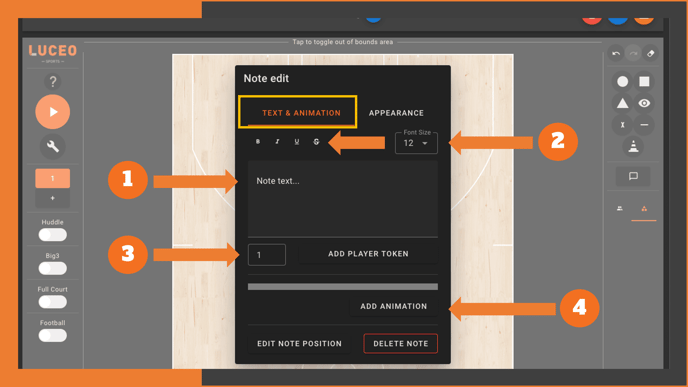Apply strikethrough formatting to the note
The height and width of the screenshot is (387, 688).
316,141
